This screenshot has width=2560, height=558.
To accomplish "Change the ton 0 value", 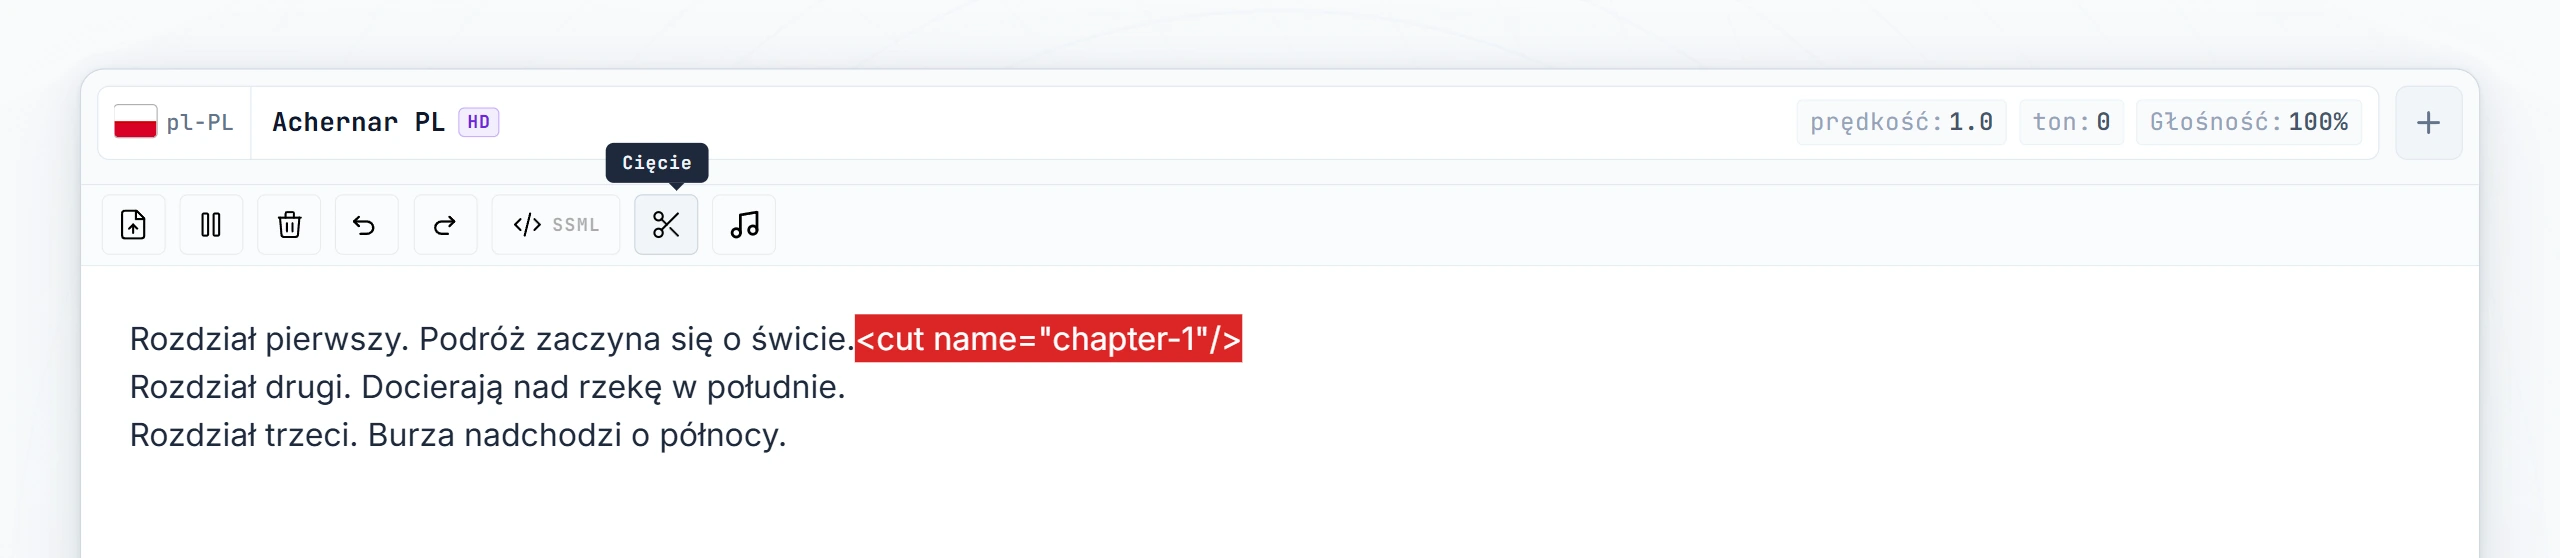I will click(2071, 122).
